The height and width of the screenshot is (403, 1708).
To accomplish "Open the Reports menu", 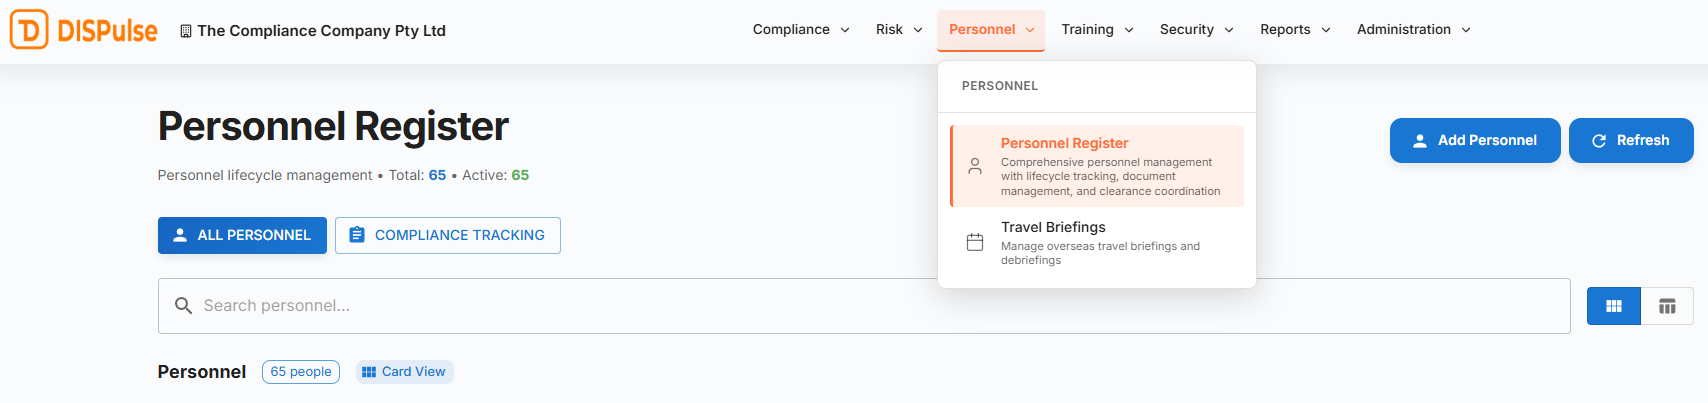I will (1294, 30).
